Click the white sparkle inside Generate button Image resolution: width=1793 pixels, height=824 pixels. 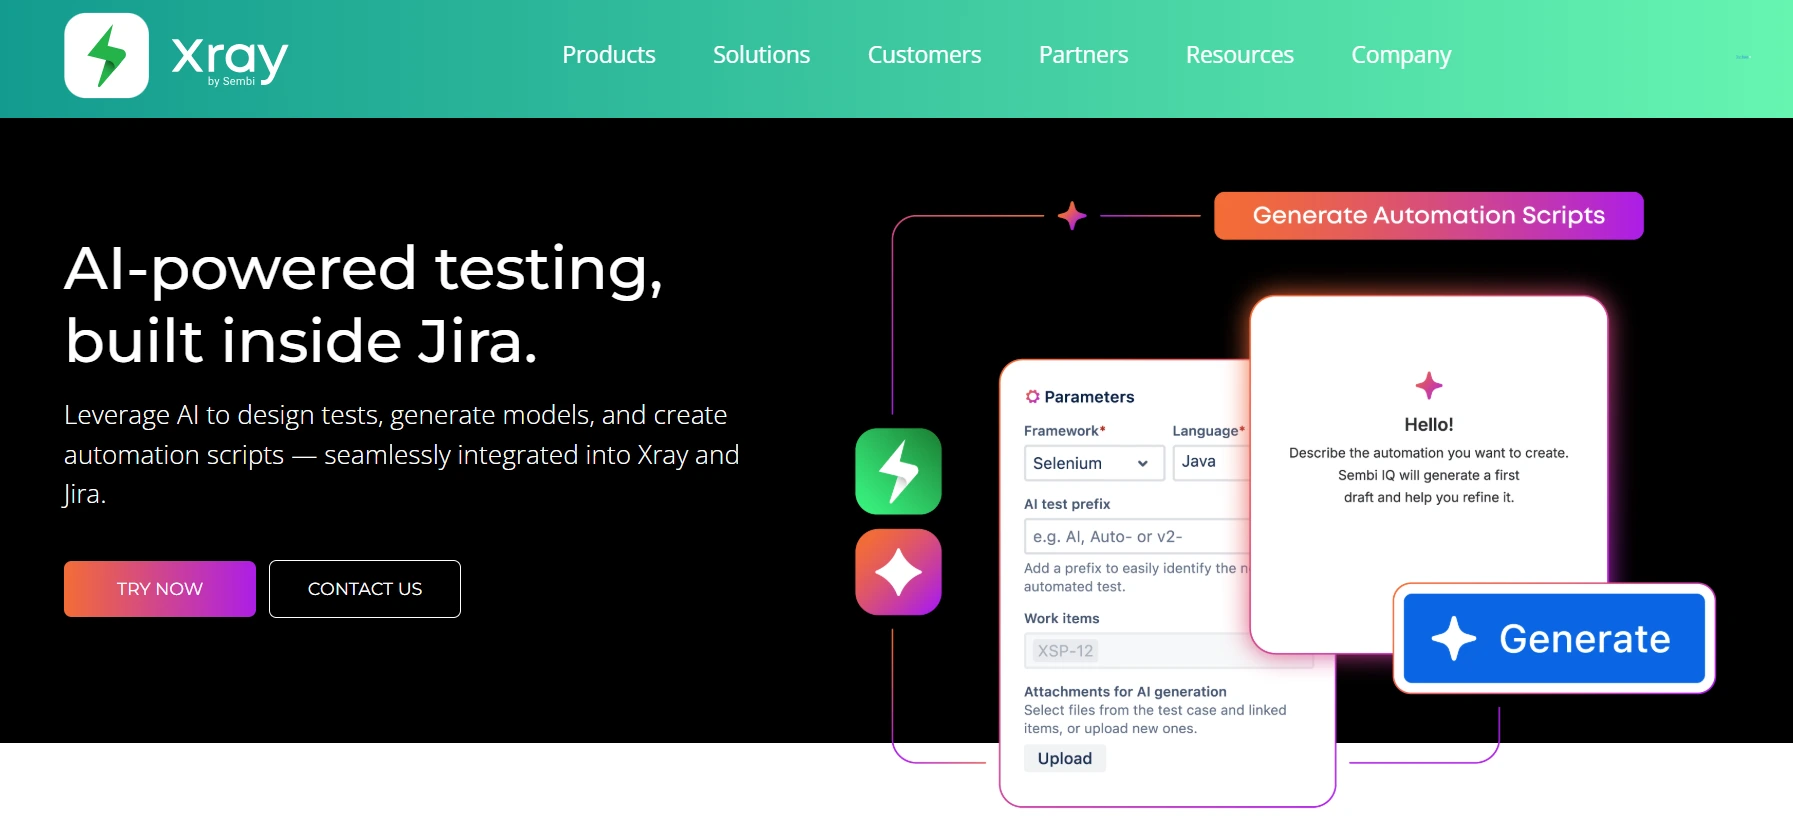[x=1453, y=638]
